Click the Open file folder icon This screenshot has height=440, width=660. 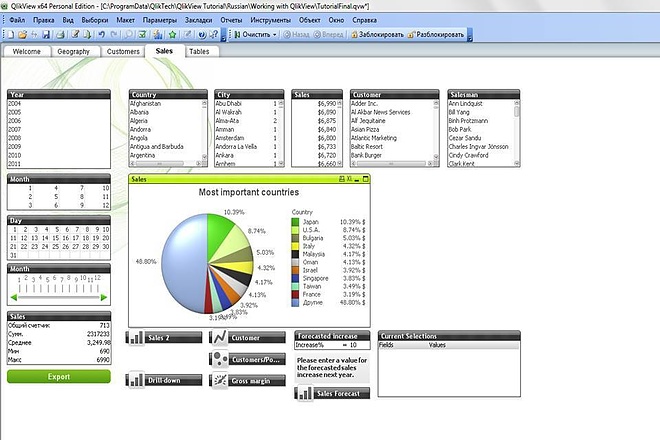pos(22,35)
